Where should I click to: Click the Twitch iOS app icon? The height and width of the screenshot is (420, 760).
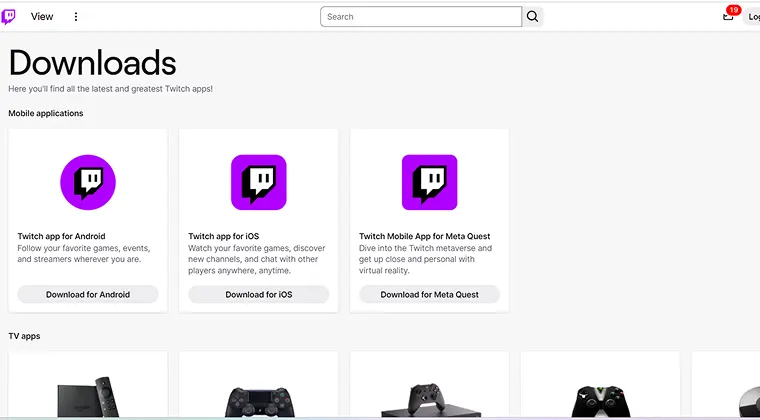(x=259, y=182)
